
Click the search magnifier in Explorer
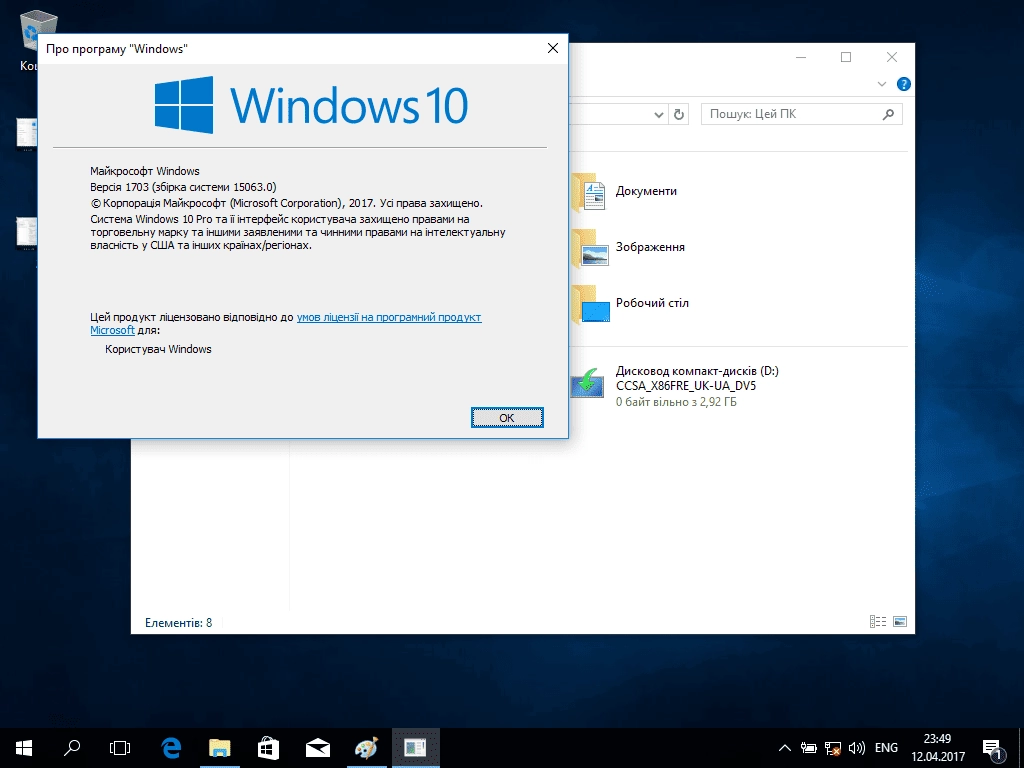pyautogui.click(x=888, y=114)
